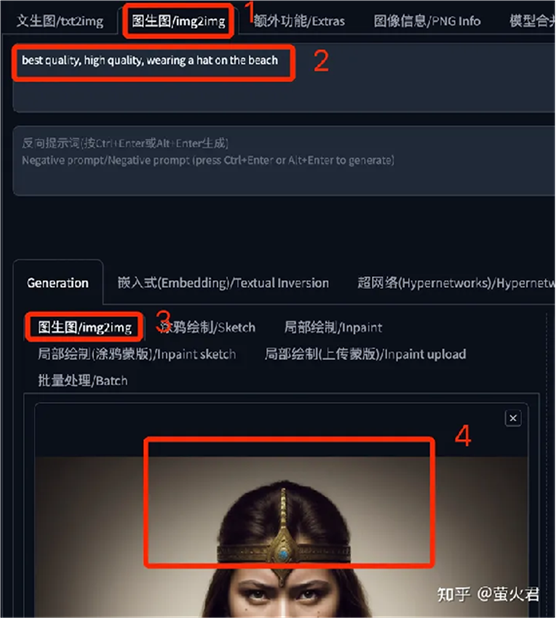Open the 模型合并 tab at the right edge
The width and height of the screenshot is (556, 618).
click(532, 21)
